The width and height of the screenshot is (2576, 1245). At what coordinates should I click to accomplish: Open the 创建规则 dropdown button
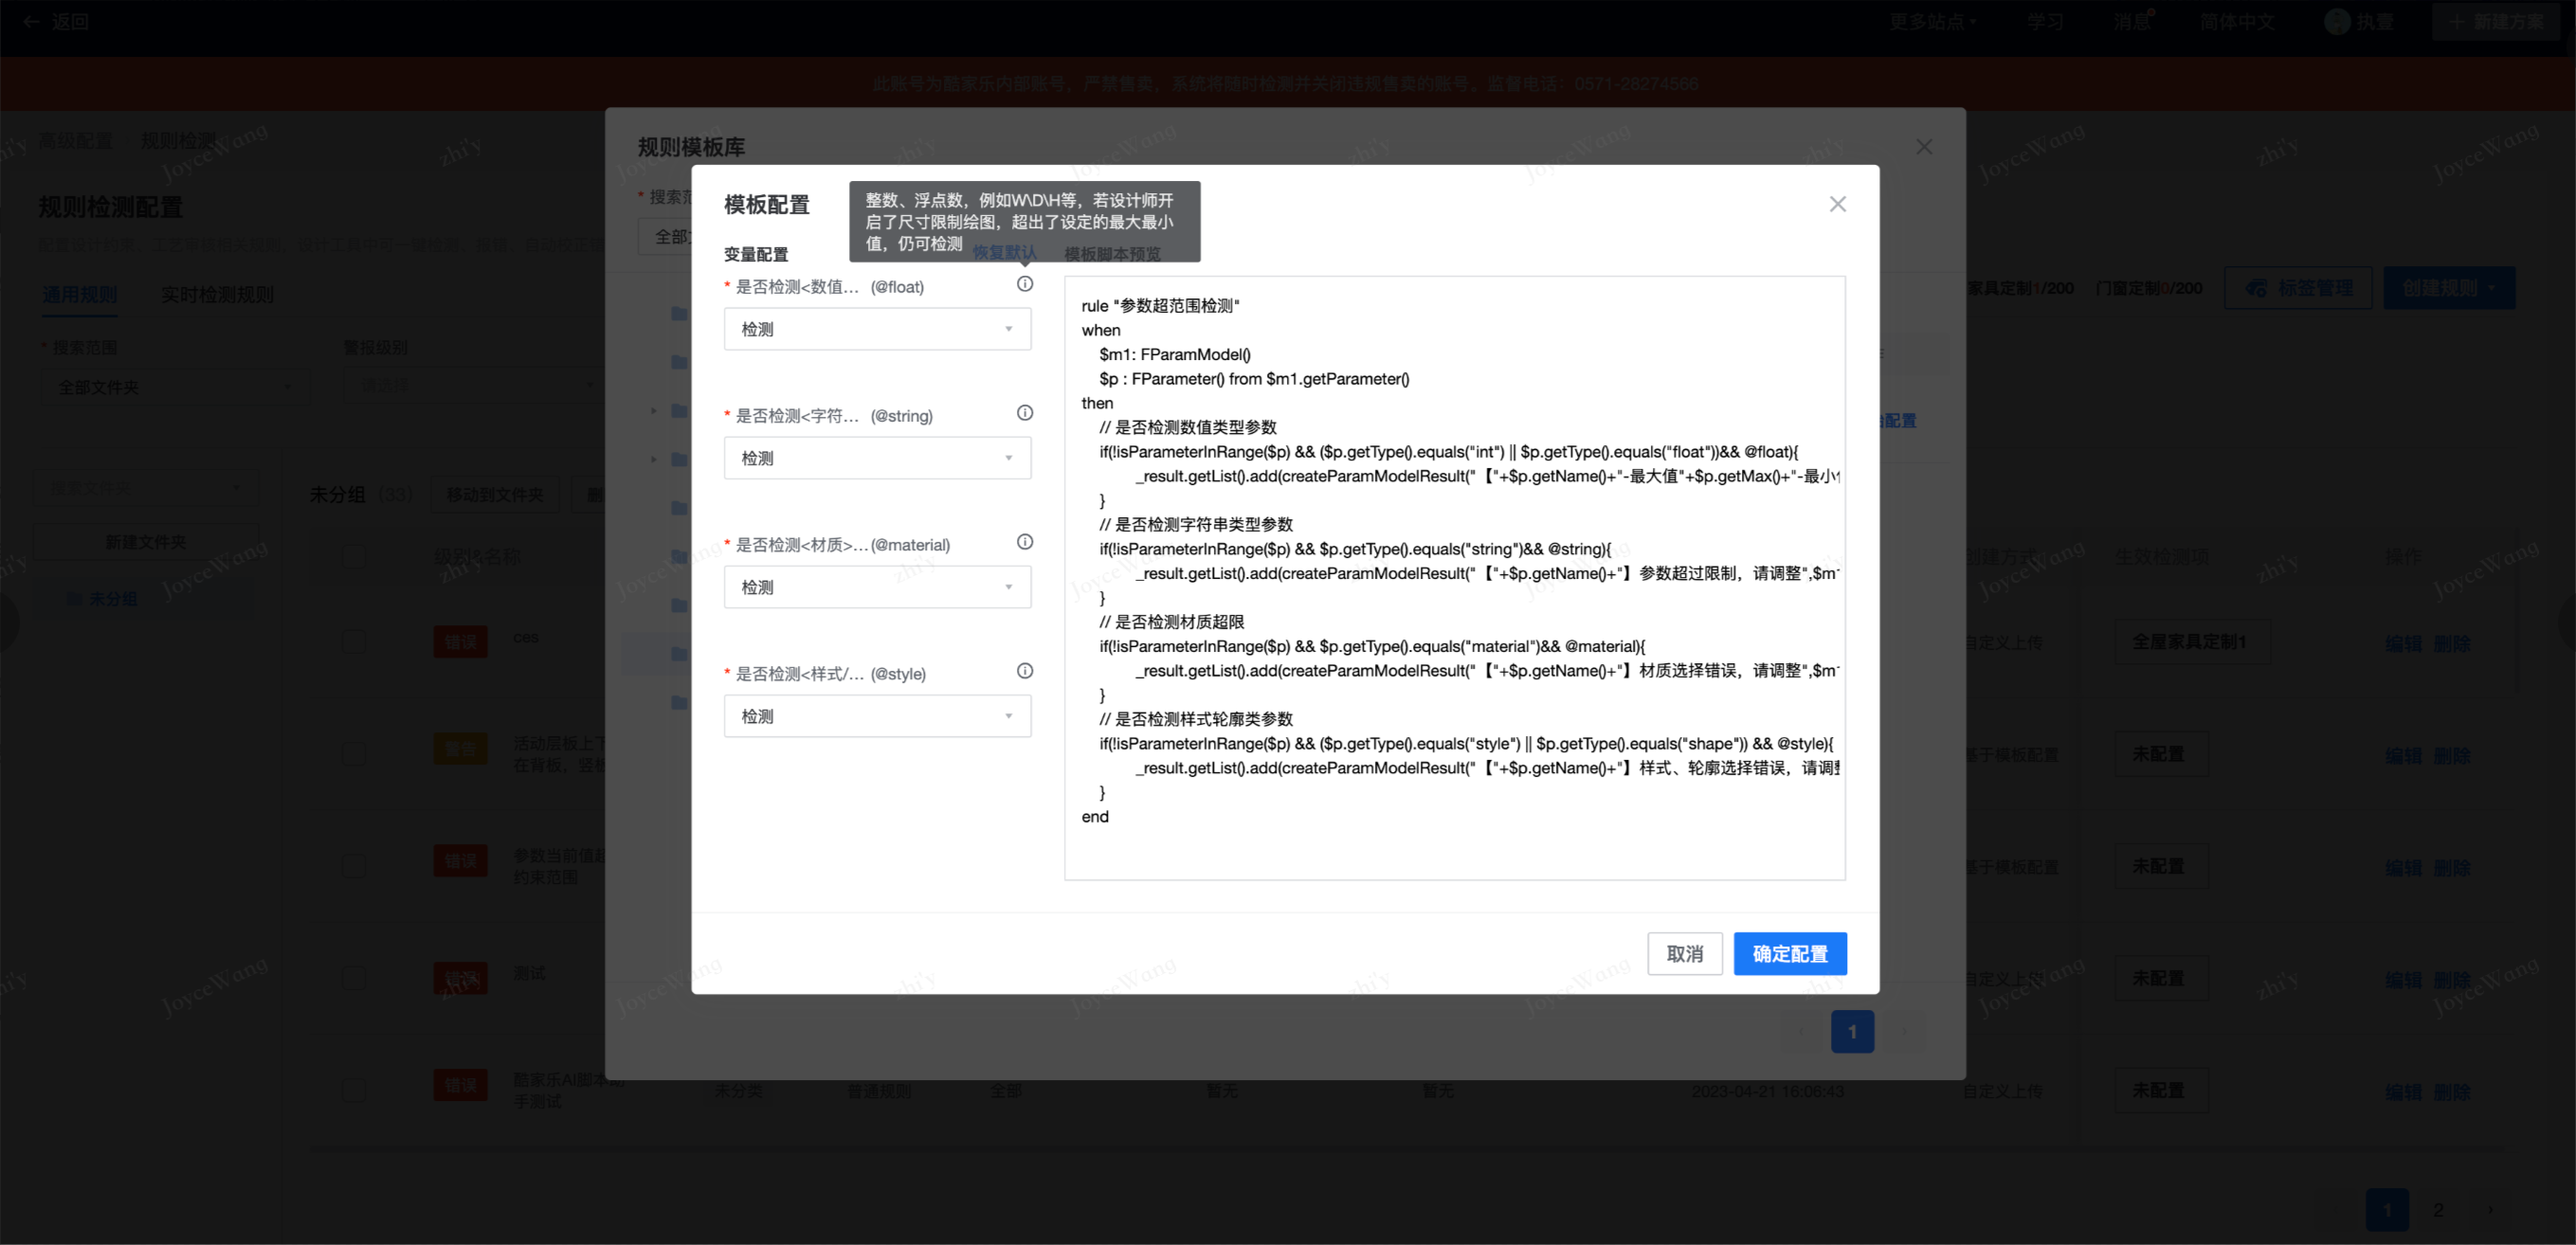[2449, 288]
